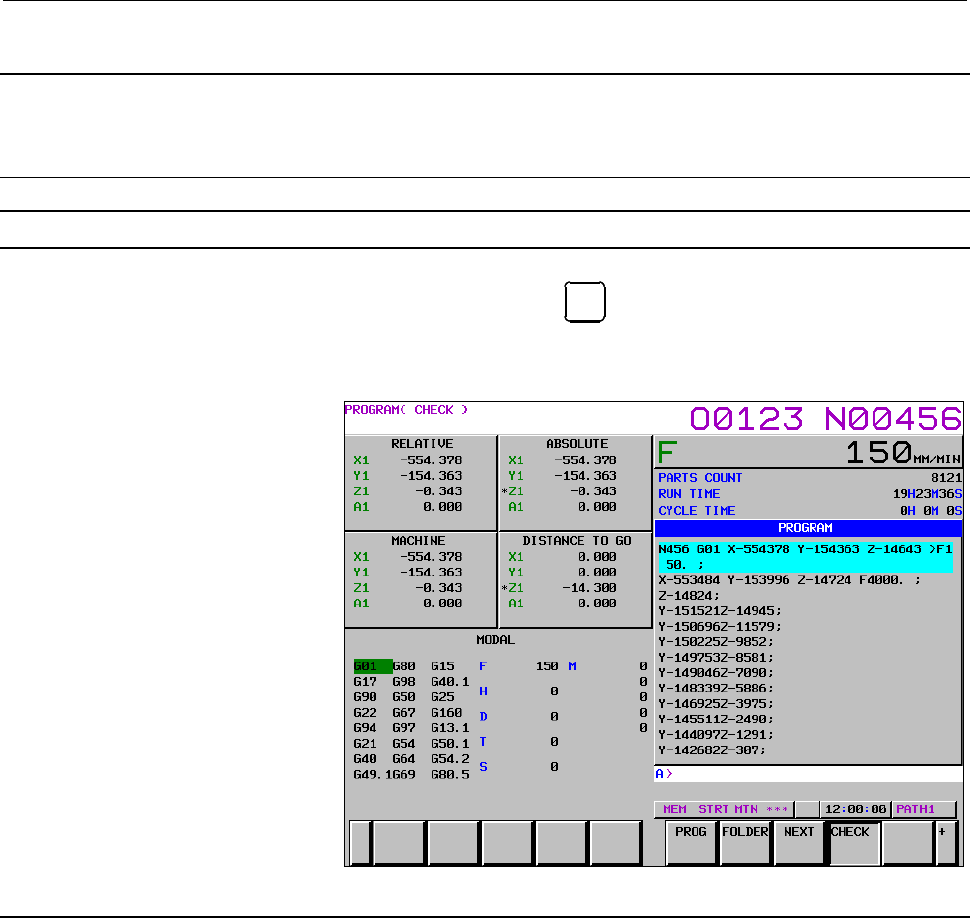970x918 pixels.
Task: Select program line Y-150696Z-11579;
Action: pyautogui.click(x=719, y=627)
